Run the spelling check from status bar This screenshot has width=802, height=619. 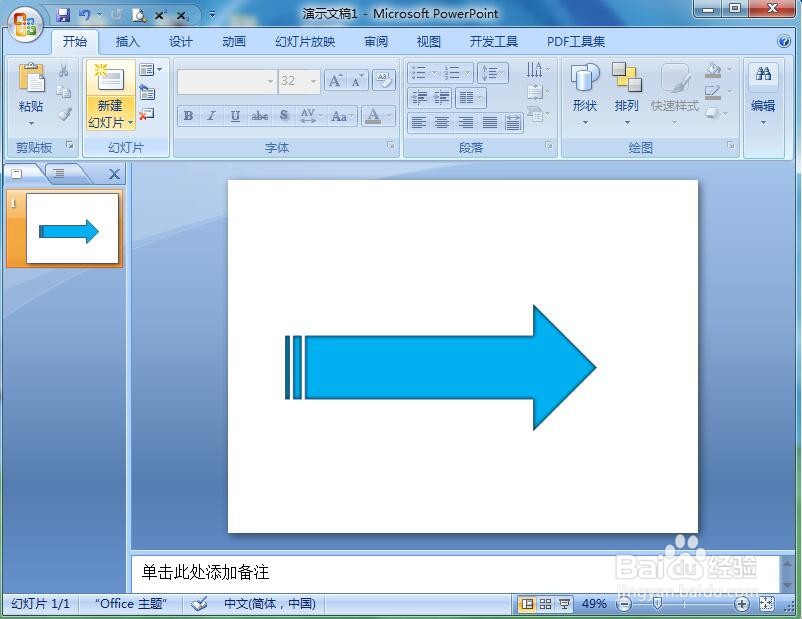coord(199,604)
